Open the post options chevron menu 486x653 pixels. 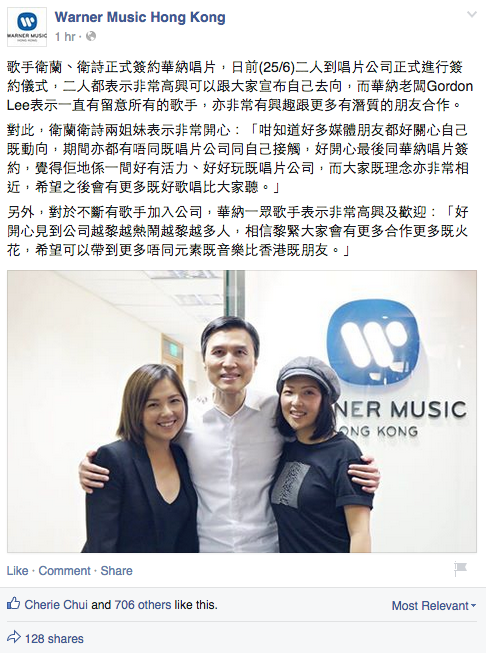(471, 15)
